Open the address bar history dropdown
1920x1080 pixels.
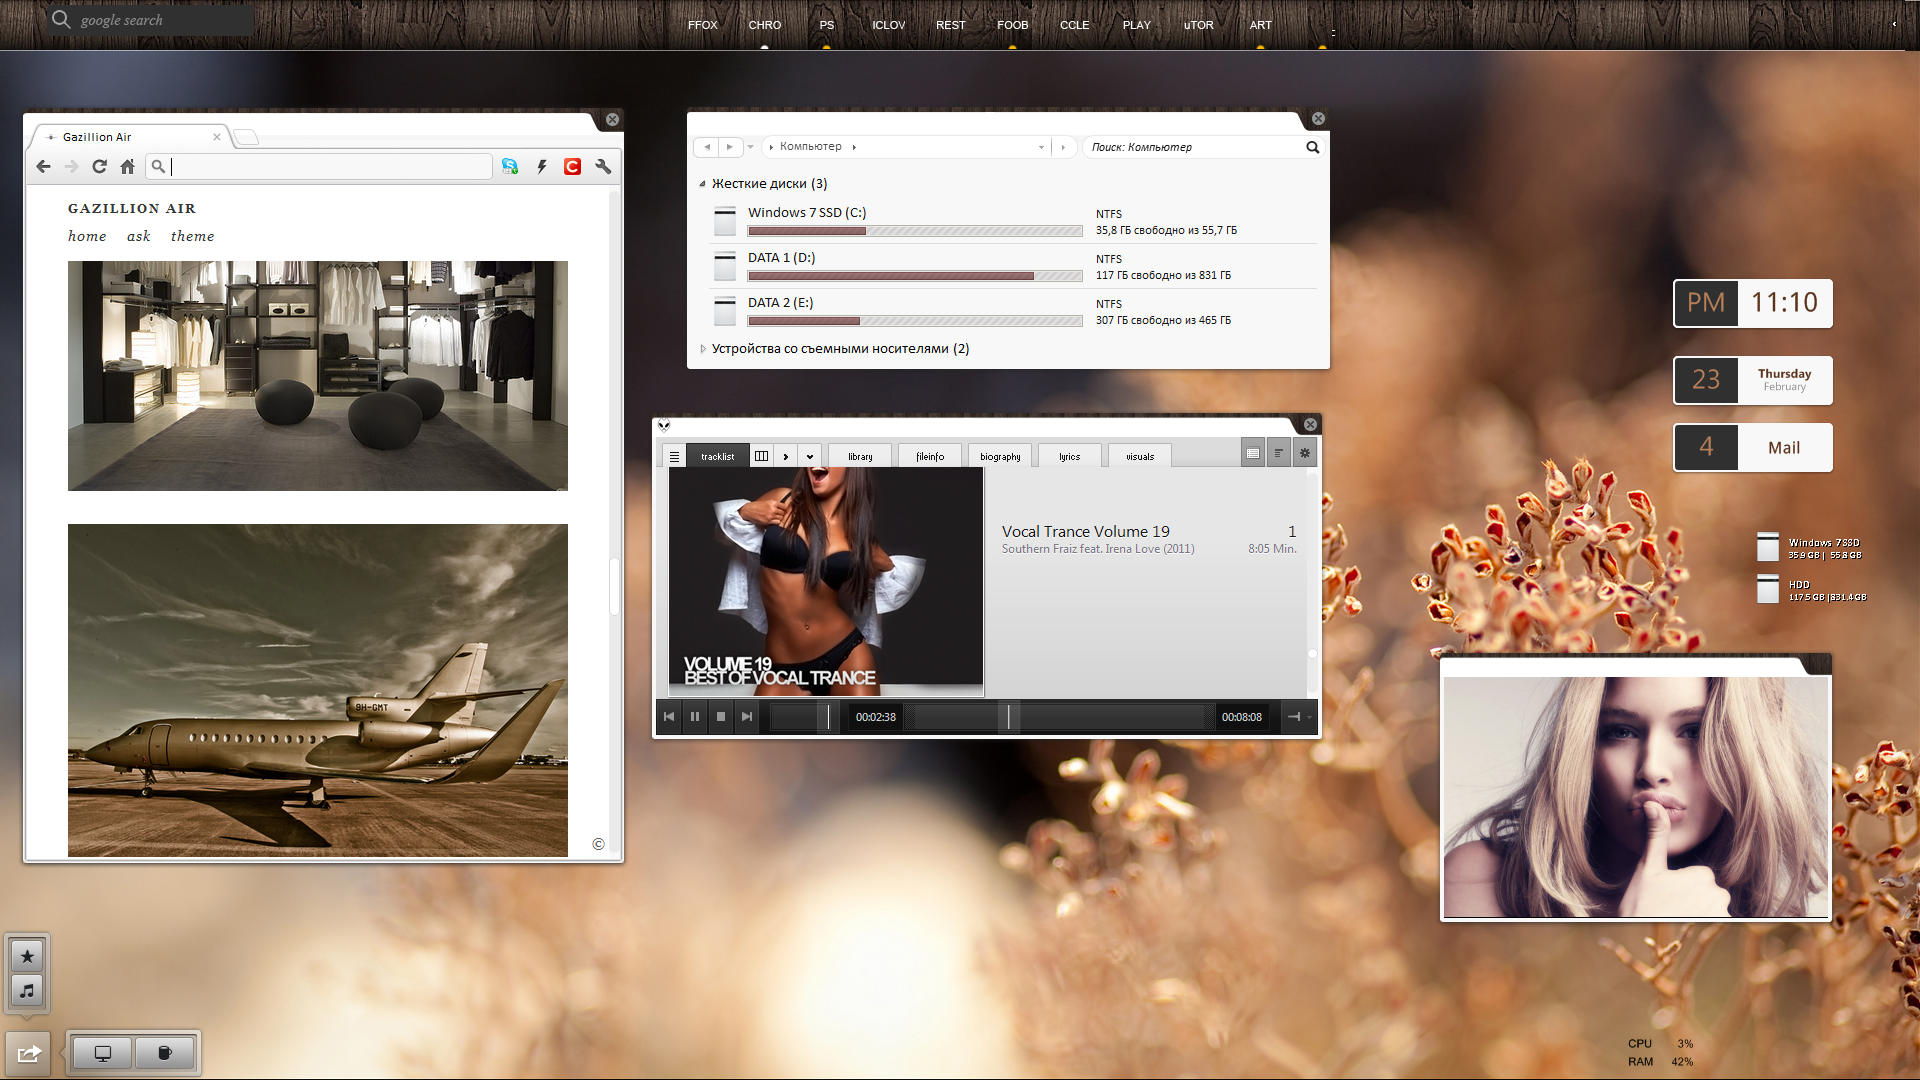coord(1041,147)
